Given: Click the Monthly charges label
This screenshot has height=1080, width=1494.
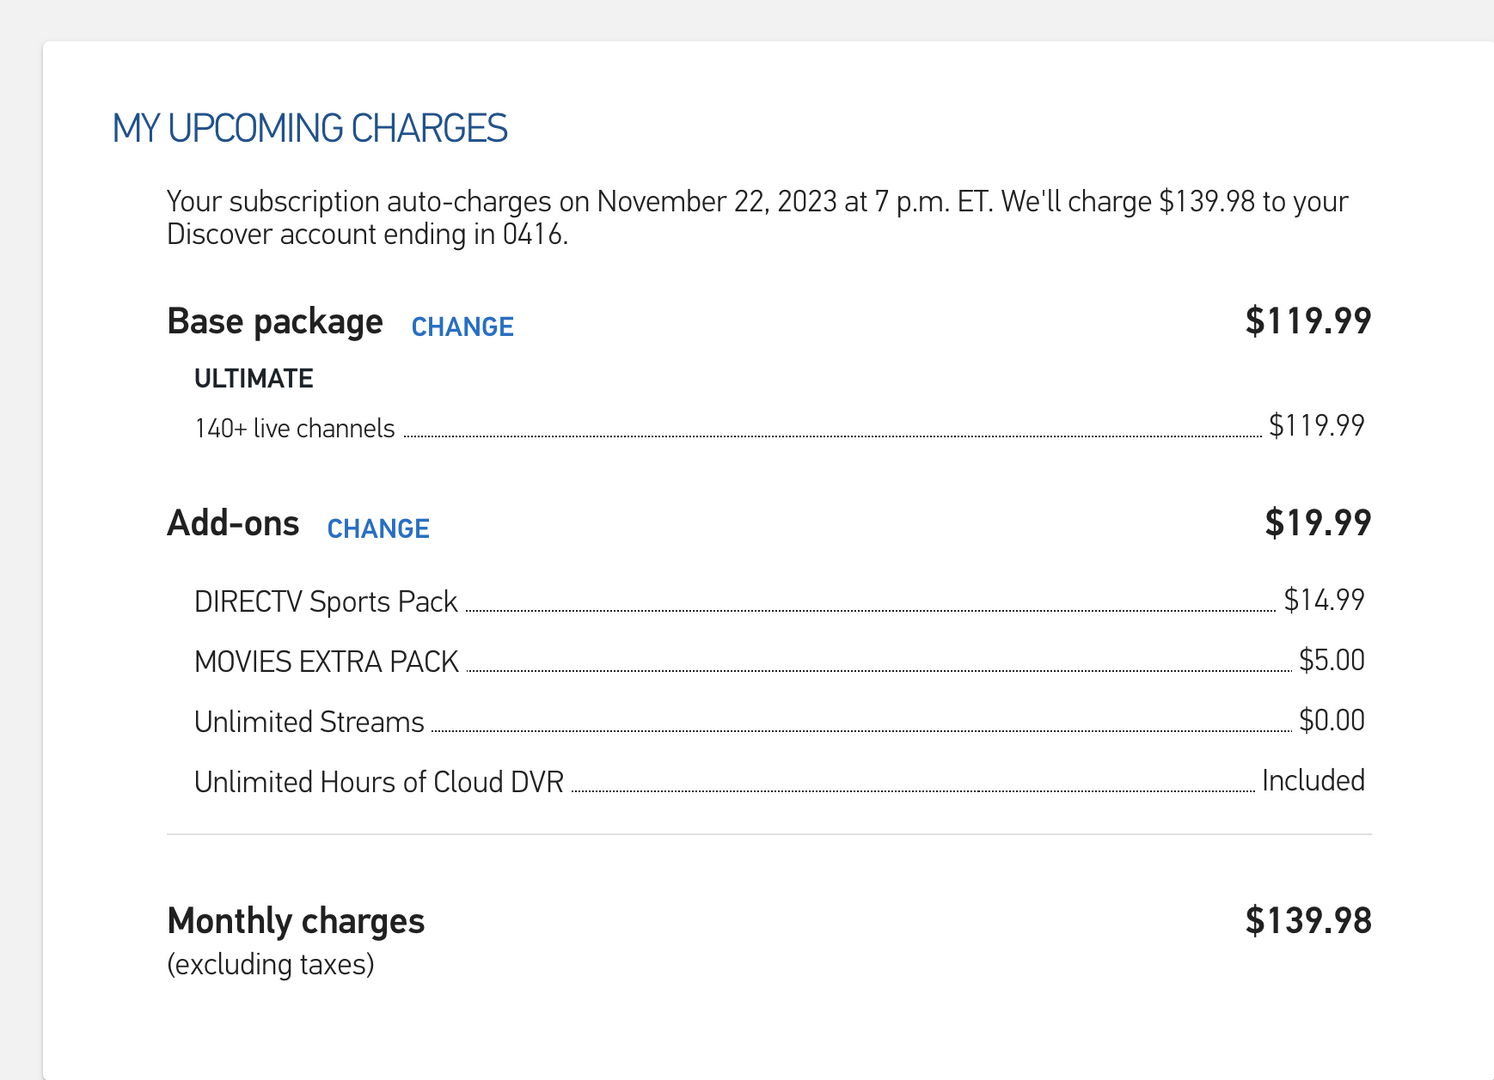Looking at the screenshot, I should click(296, 921).
